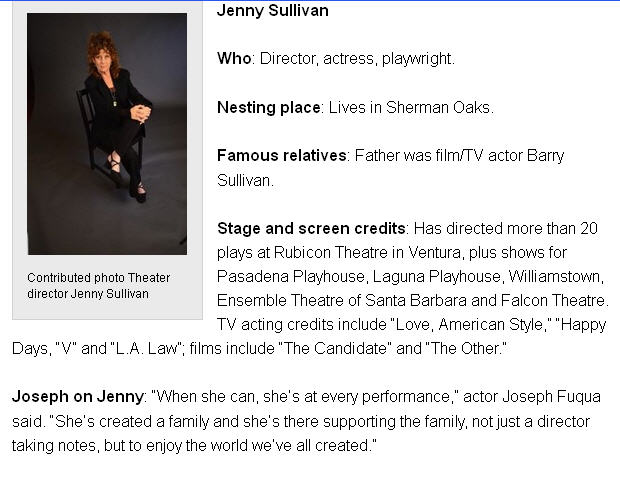Click the film title 'The Candidate'
Image resolution: width=620 pixels, height=481 pixels.
pyautogui.click(x=364, y=348)
